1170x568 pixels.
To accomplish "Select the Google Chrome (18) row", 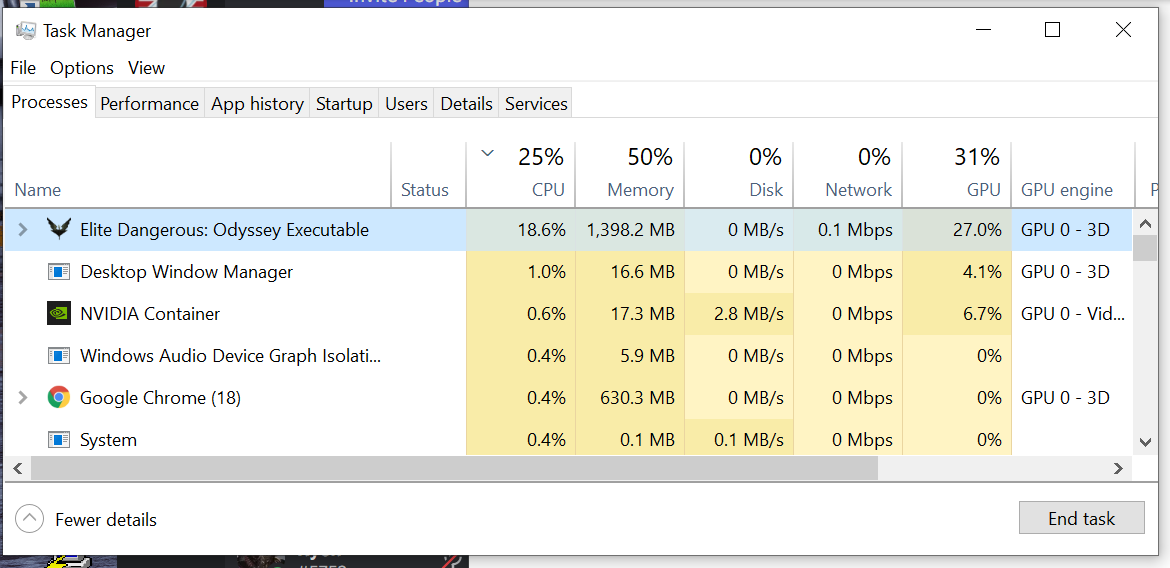I will (569, 398).
